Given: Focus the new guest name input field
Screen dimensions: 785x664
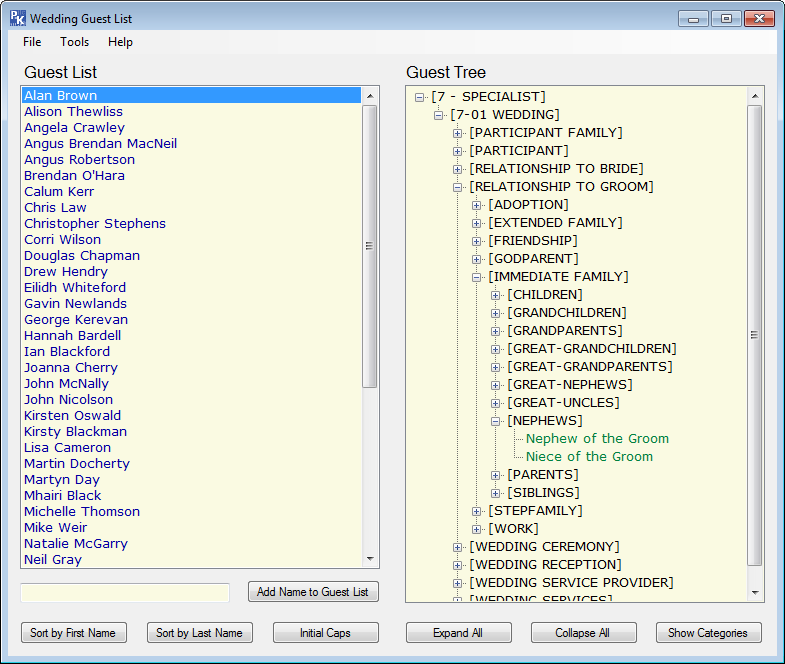Looking at the screenshot, I should [x=125, y=593].
